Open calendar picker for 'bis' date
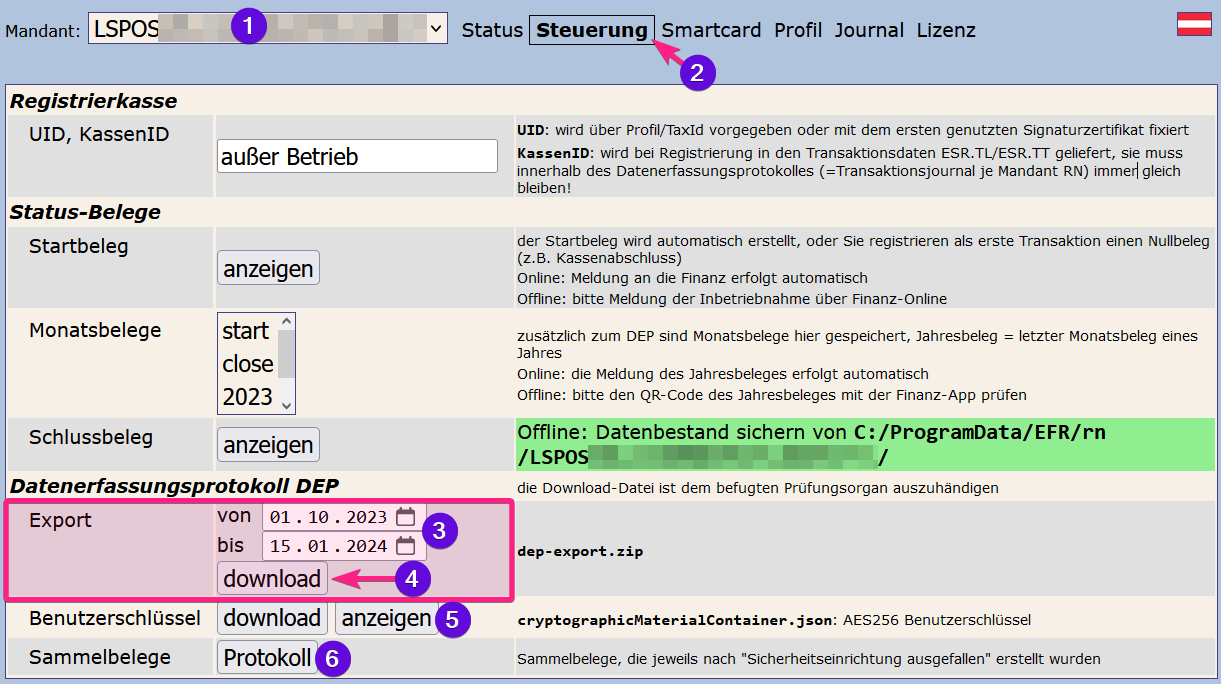 click(x=405, y=546)
